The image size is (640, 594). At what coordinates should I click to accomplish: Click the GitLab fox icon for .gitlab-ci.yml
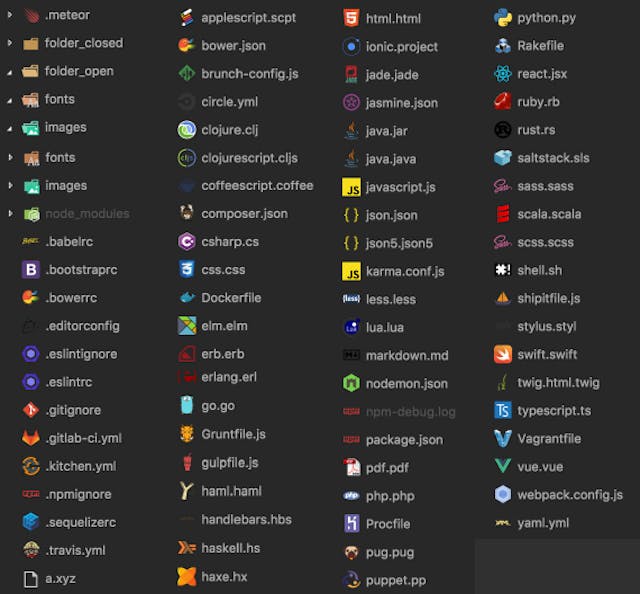[x=31, y=438]
